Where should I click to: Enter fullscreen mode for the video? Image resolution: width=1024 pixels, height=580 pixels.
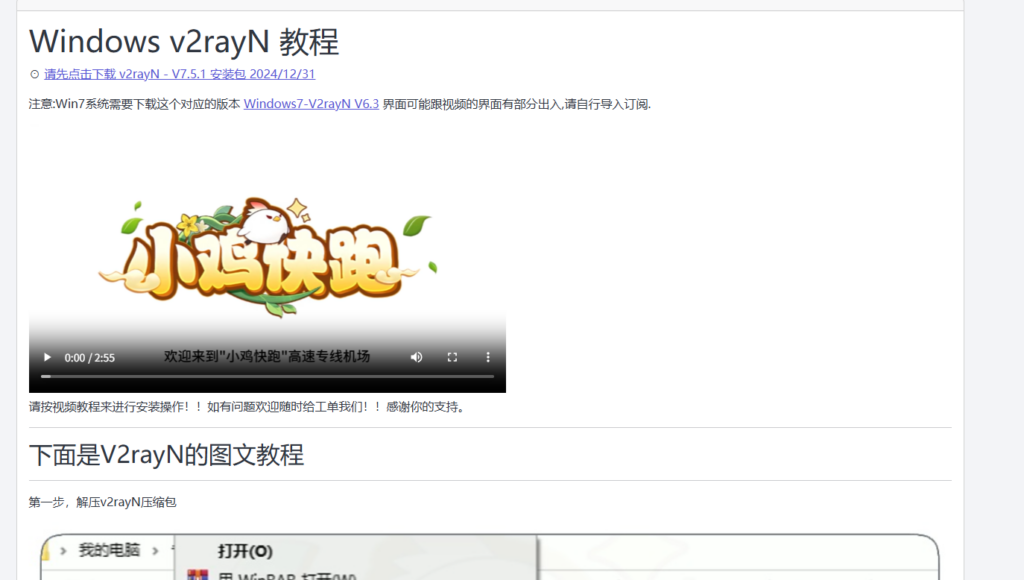(x=452, y=357)
